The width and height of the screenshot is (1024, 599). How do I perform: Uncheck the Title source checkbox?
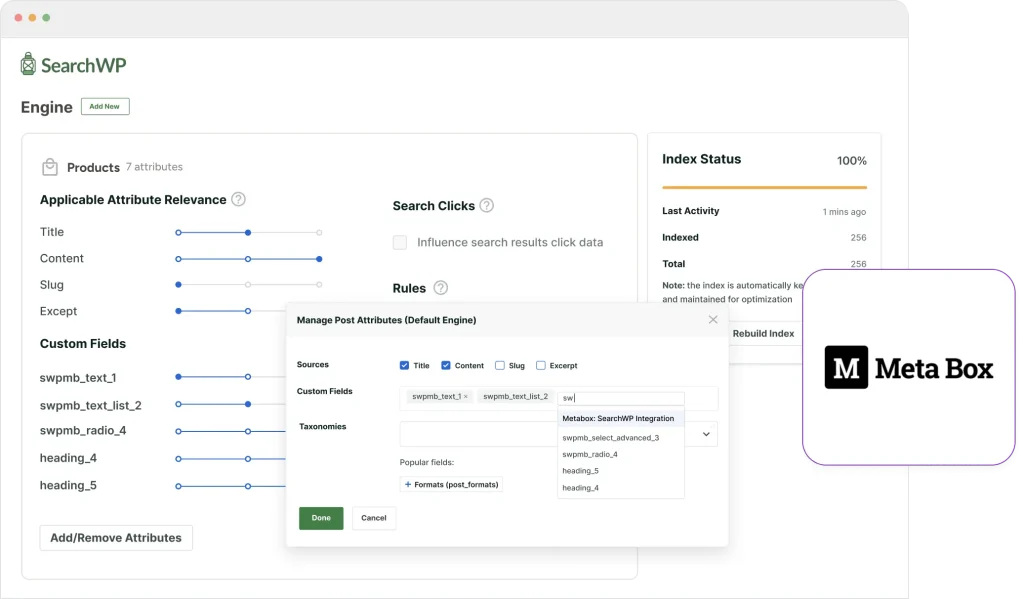(404, 365)
